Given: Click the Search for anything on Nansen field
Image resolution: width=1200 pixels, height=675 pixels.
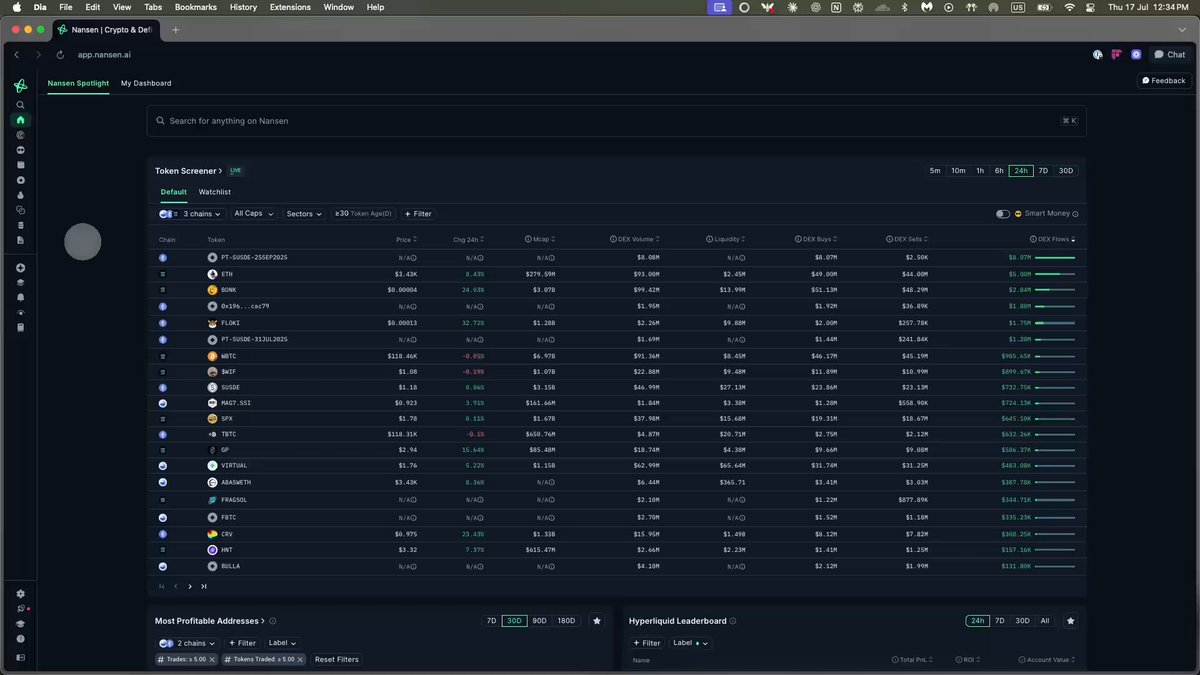Looking at the screenshot, I should (616, 121).
